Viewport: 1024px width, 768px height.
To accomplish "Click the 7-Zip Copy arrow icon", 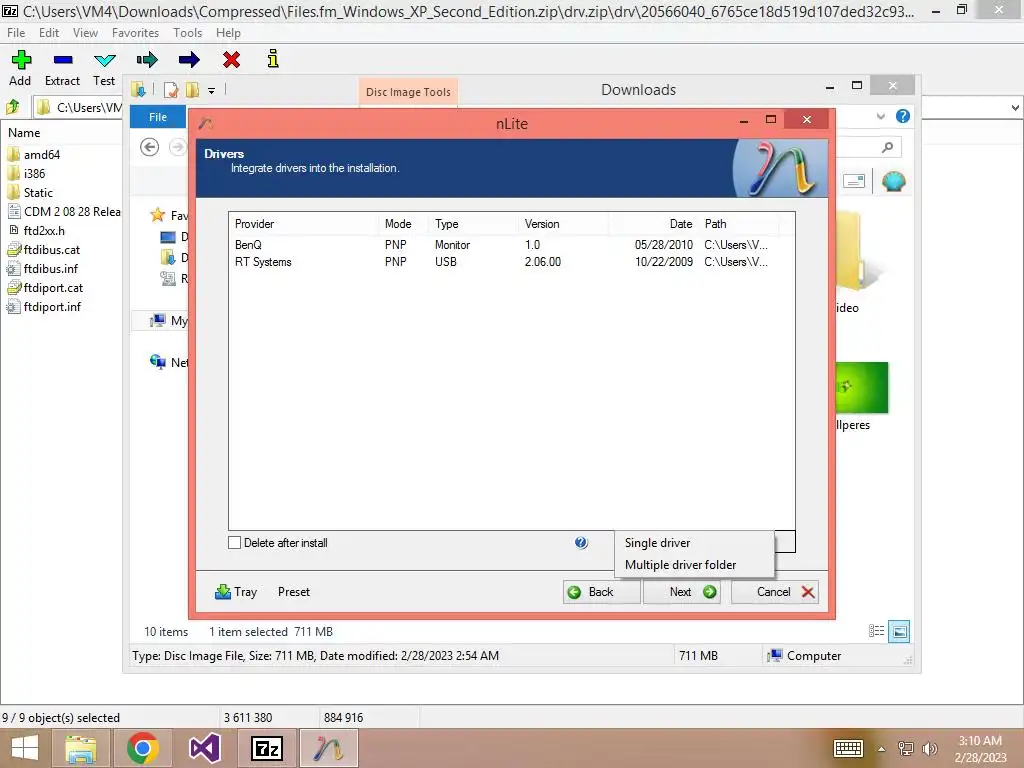I will point(147,60).
